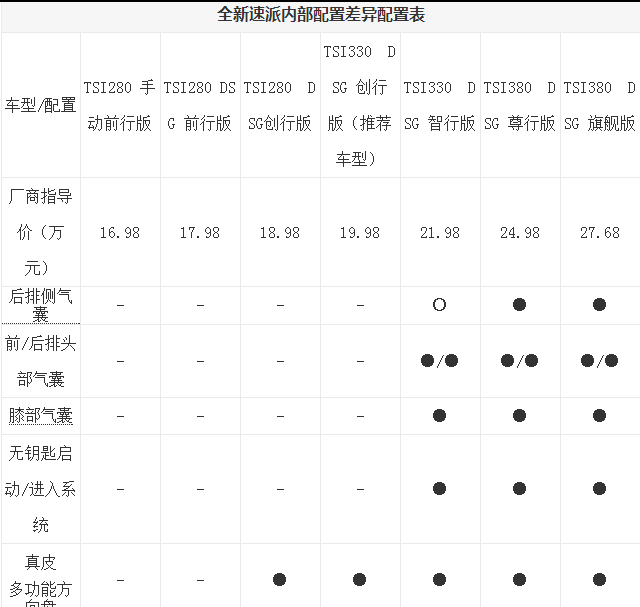Select the price 24.98
The height and width of the screenshot is (607, 640).
pyautogui.click(x=520, y=233)
